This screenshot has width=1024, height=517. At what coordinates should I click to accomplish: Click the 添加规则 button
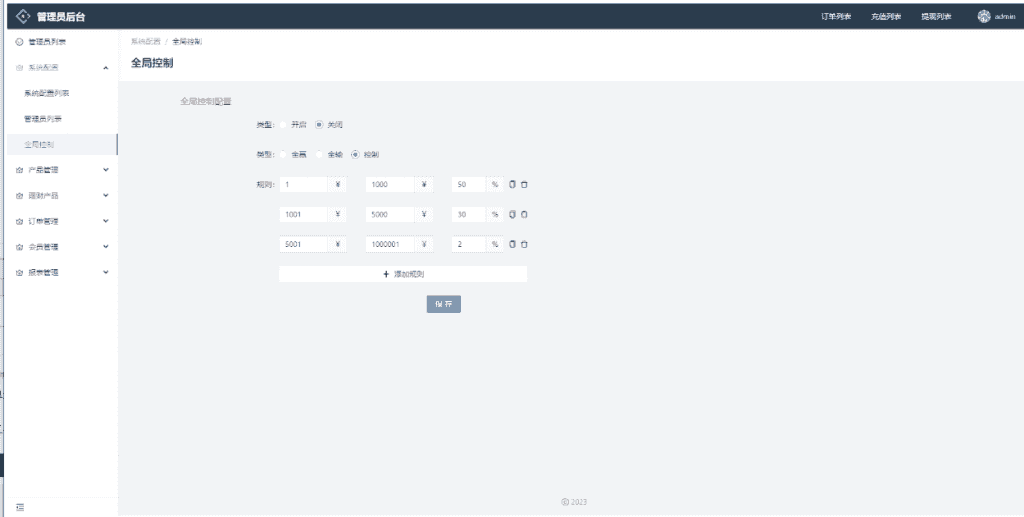(x=403, y=274)
